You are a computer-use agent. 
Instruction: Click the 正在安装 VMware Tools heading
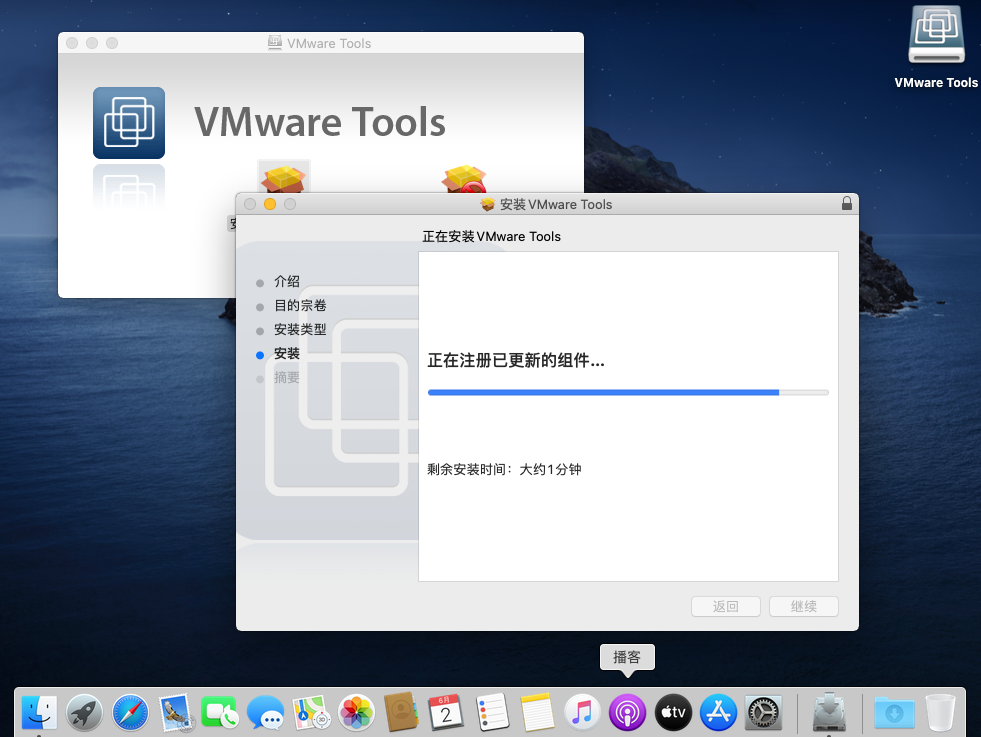tap(491, 236)
